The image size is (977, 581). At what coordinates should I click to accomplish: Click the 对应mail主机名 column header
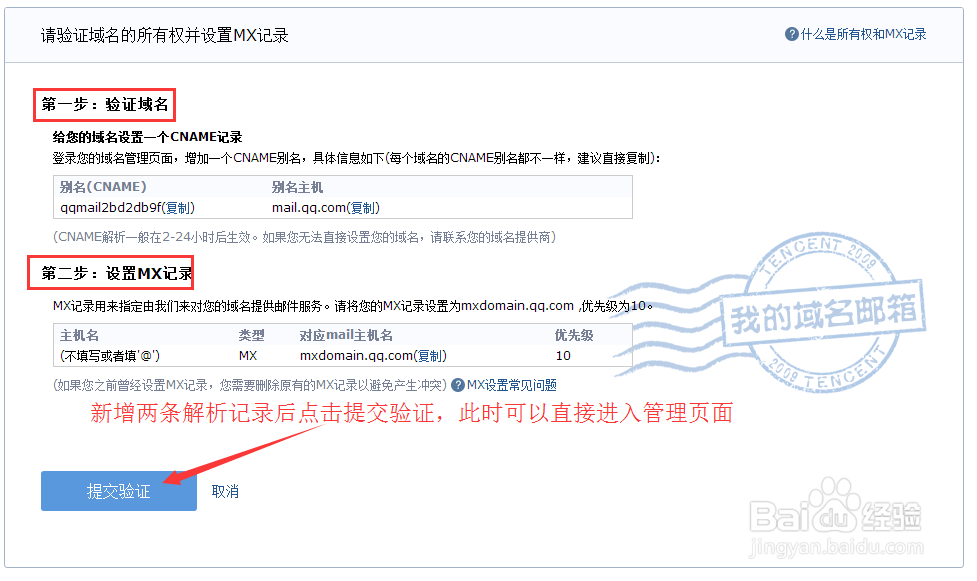coord(346,335)
